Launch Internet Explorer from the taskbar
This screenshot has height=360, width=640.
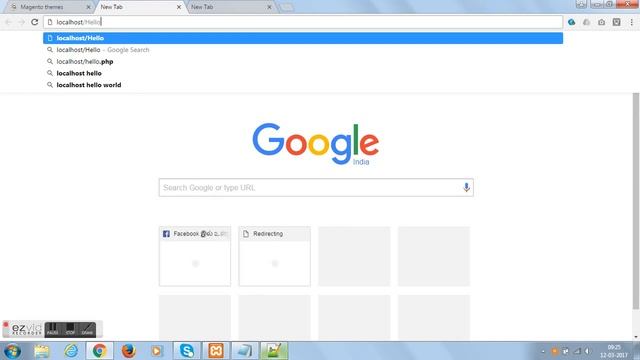(x=71, y=351)
